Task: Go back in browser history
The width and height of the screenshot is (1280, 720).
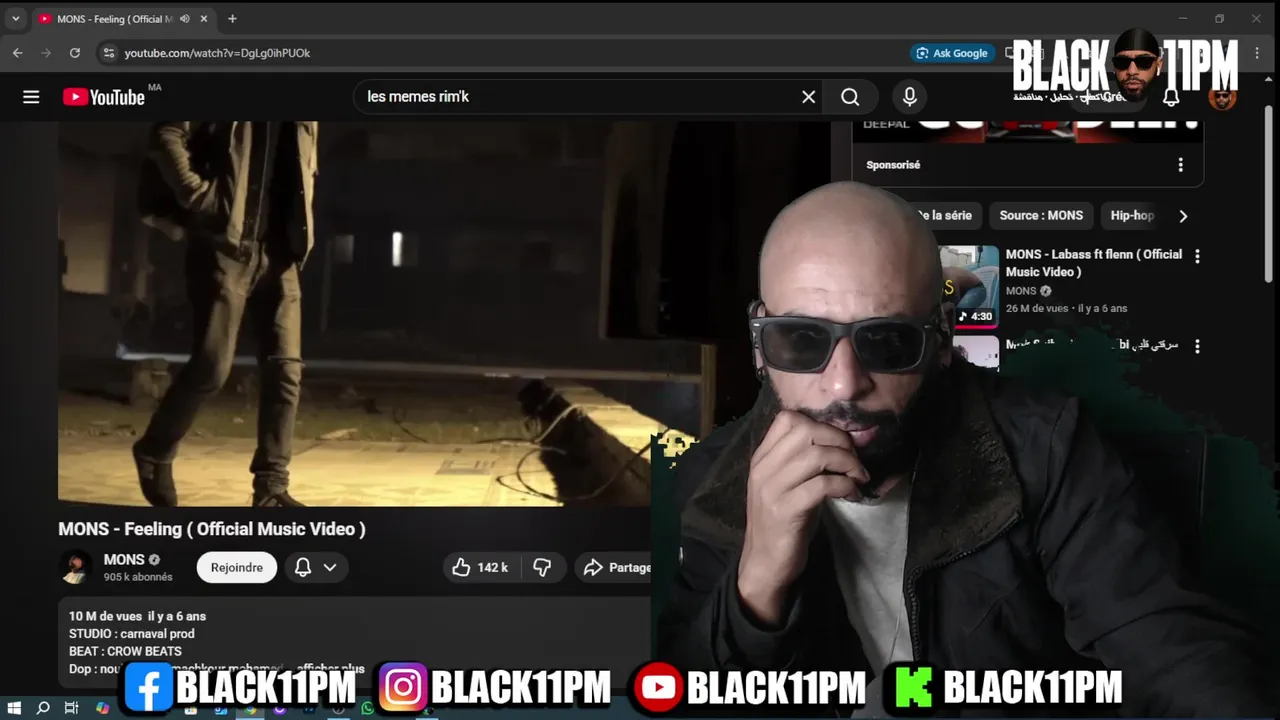Action: (x=17, y=53)
